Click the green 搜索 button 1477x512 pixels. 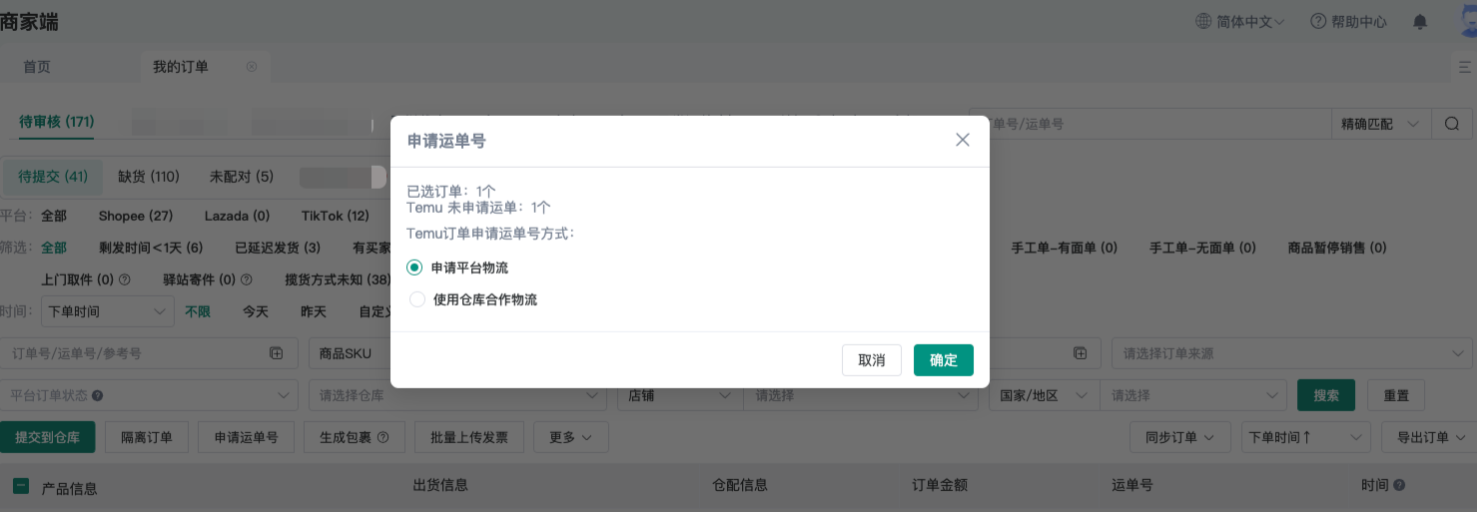tap(1326, 395)
